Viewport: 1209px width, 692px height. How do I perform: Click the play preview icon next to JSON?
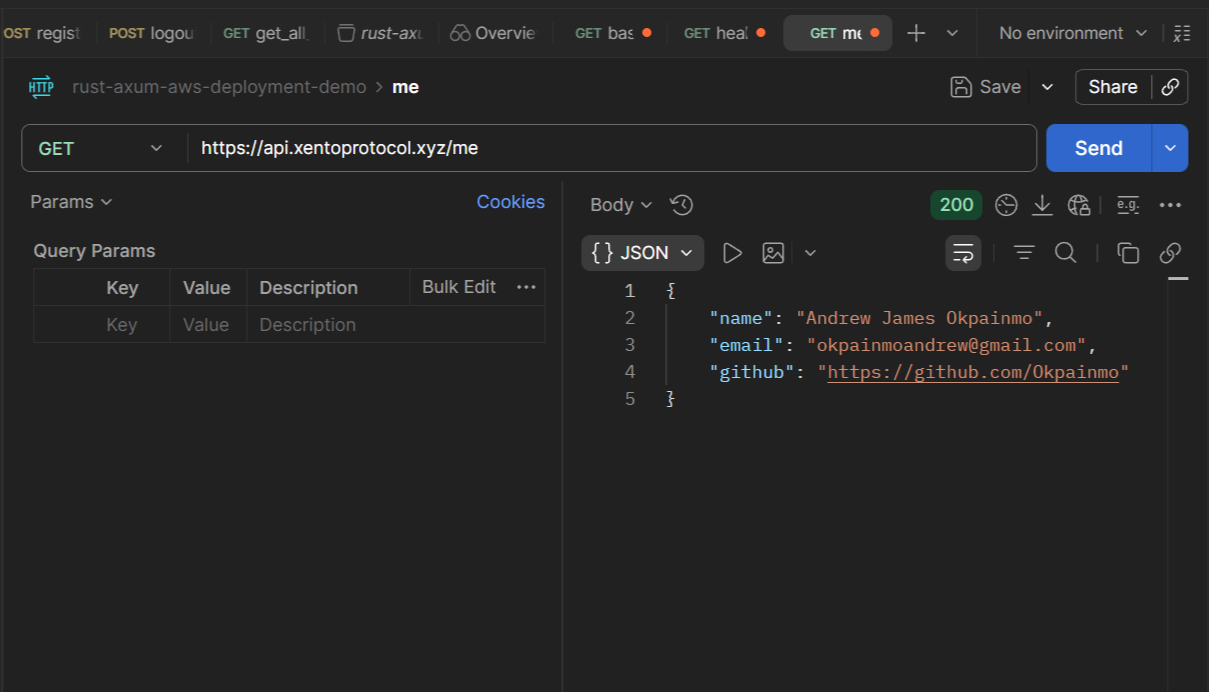tap(732, 253)
